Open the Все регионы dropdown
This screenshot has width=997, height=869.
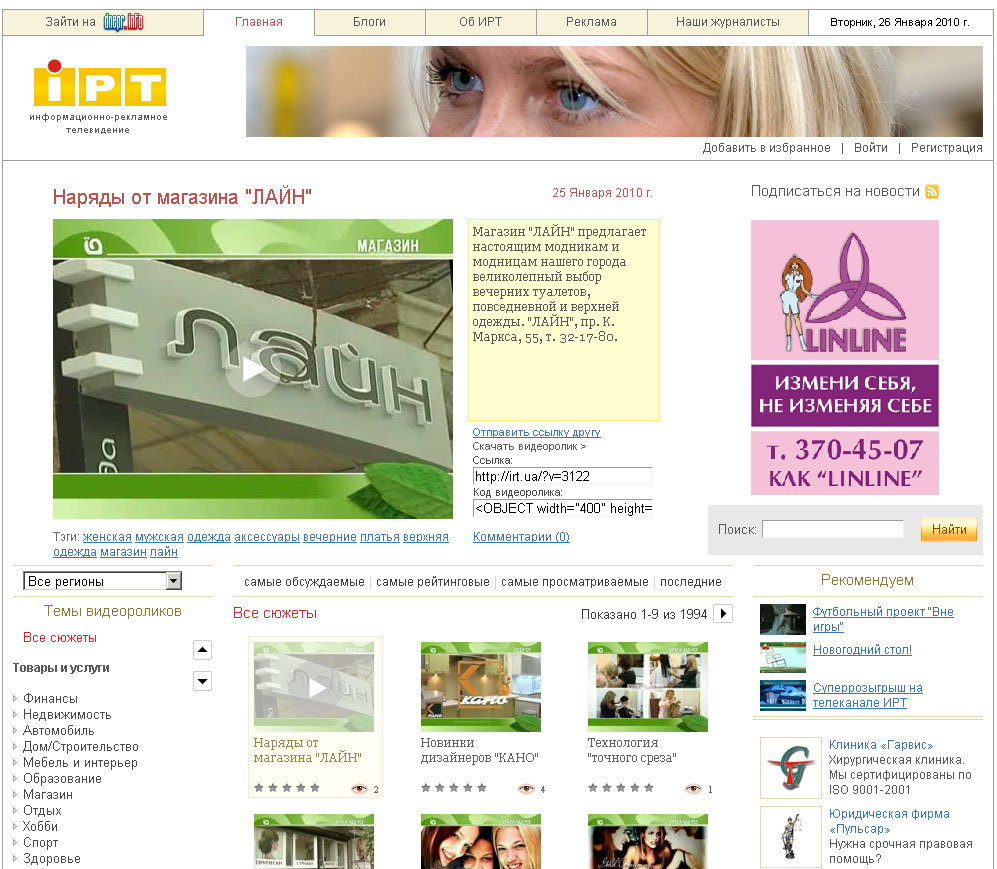(103, 580)
